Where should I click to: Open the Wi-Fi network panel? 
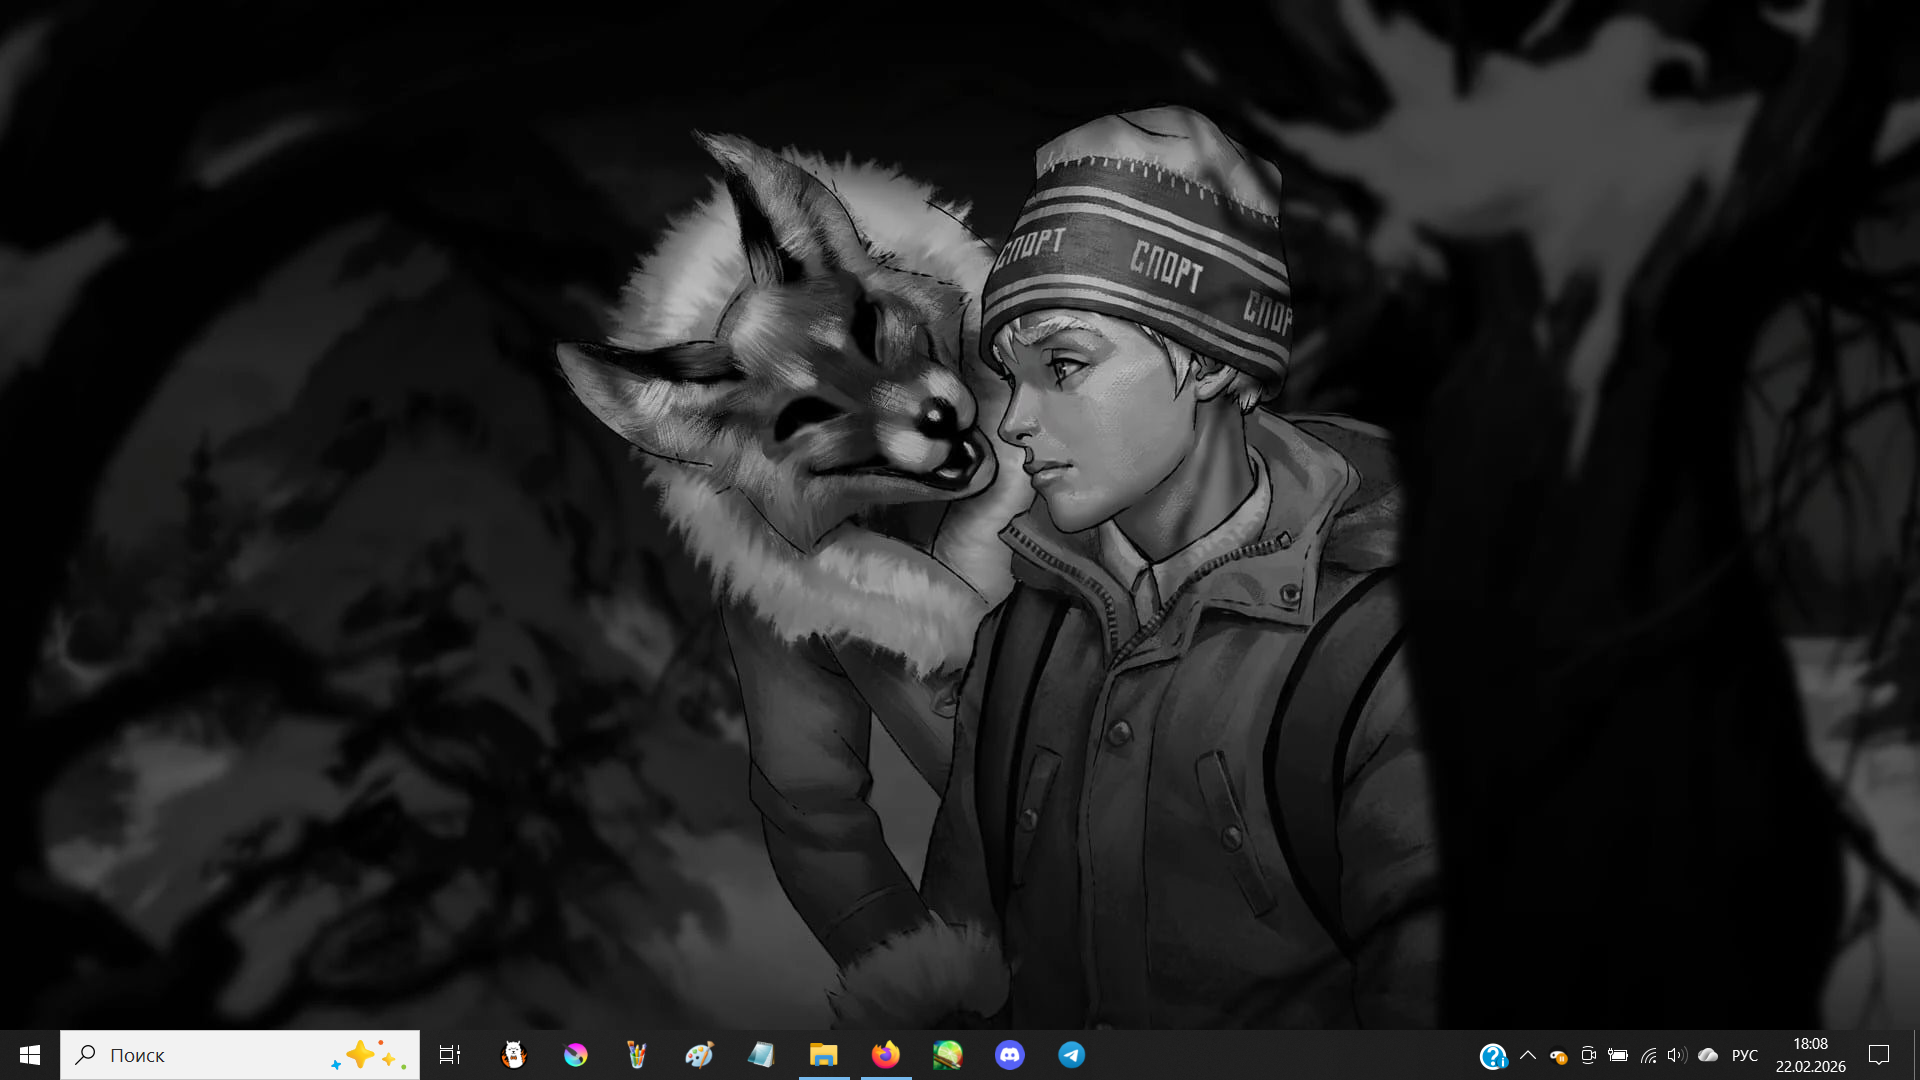[x=1648, y=1055]
